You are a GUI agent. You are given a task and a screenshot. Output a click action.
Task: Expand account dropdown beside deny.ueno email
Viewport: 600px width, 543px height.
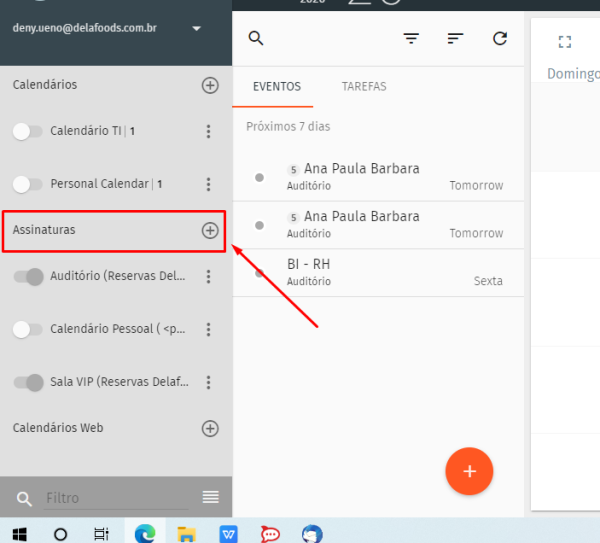coord(196,29)
